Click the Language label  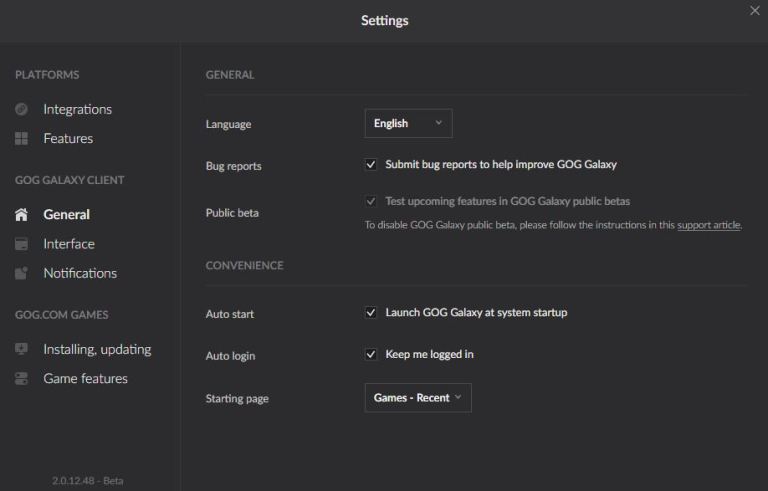click(x=228, y=124)
